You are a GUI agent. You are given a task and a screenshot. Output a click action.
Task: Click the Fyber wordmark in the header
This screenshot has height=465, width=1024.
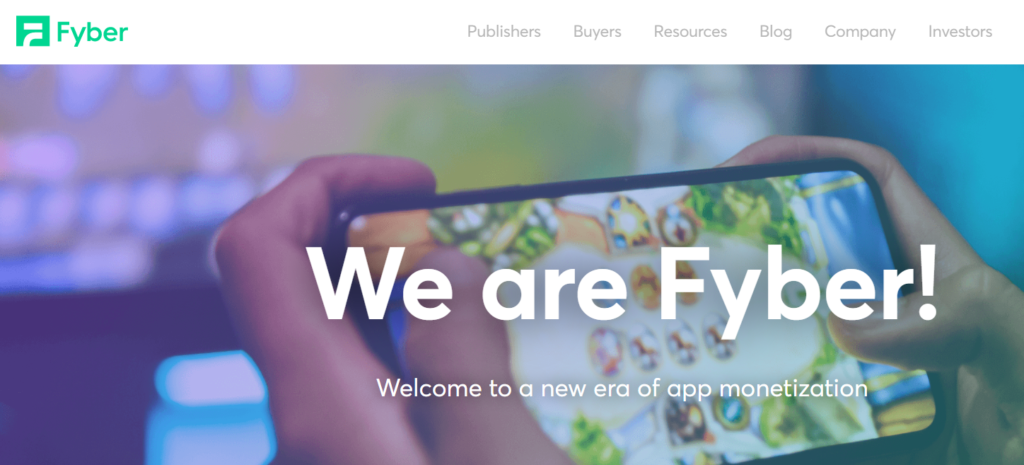click(92, 33)
